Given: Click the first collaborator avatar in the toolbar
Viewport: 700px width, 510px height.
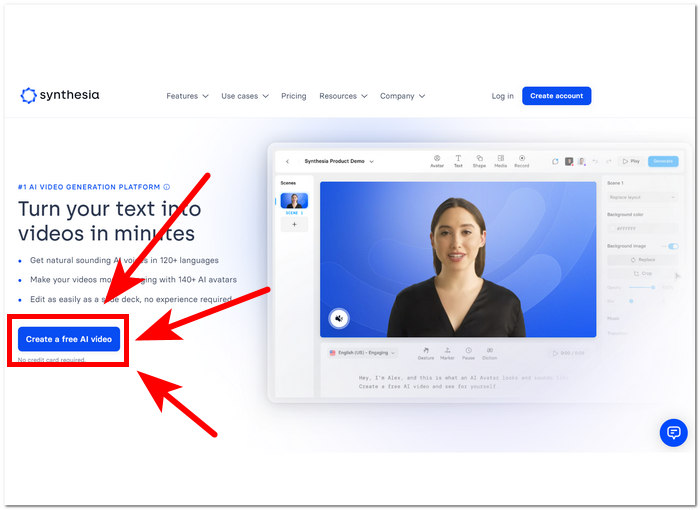Looking at the screenshot, I should pyautogui.click(x=569, y=161).
